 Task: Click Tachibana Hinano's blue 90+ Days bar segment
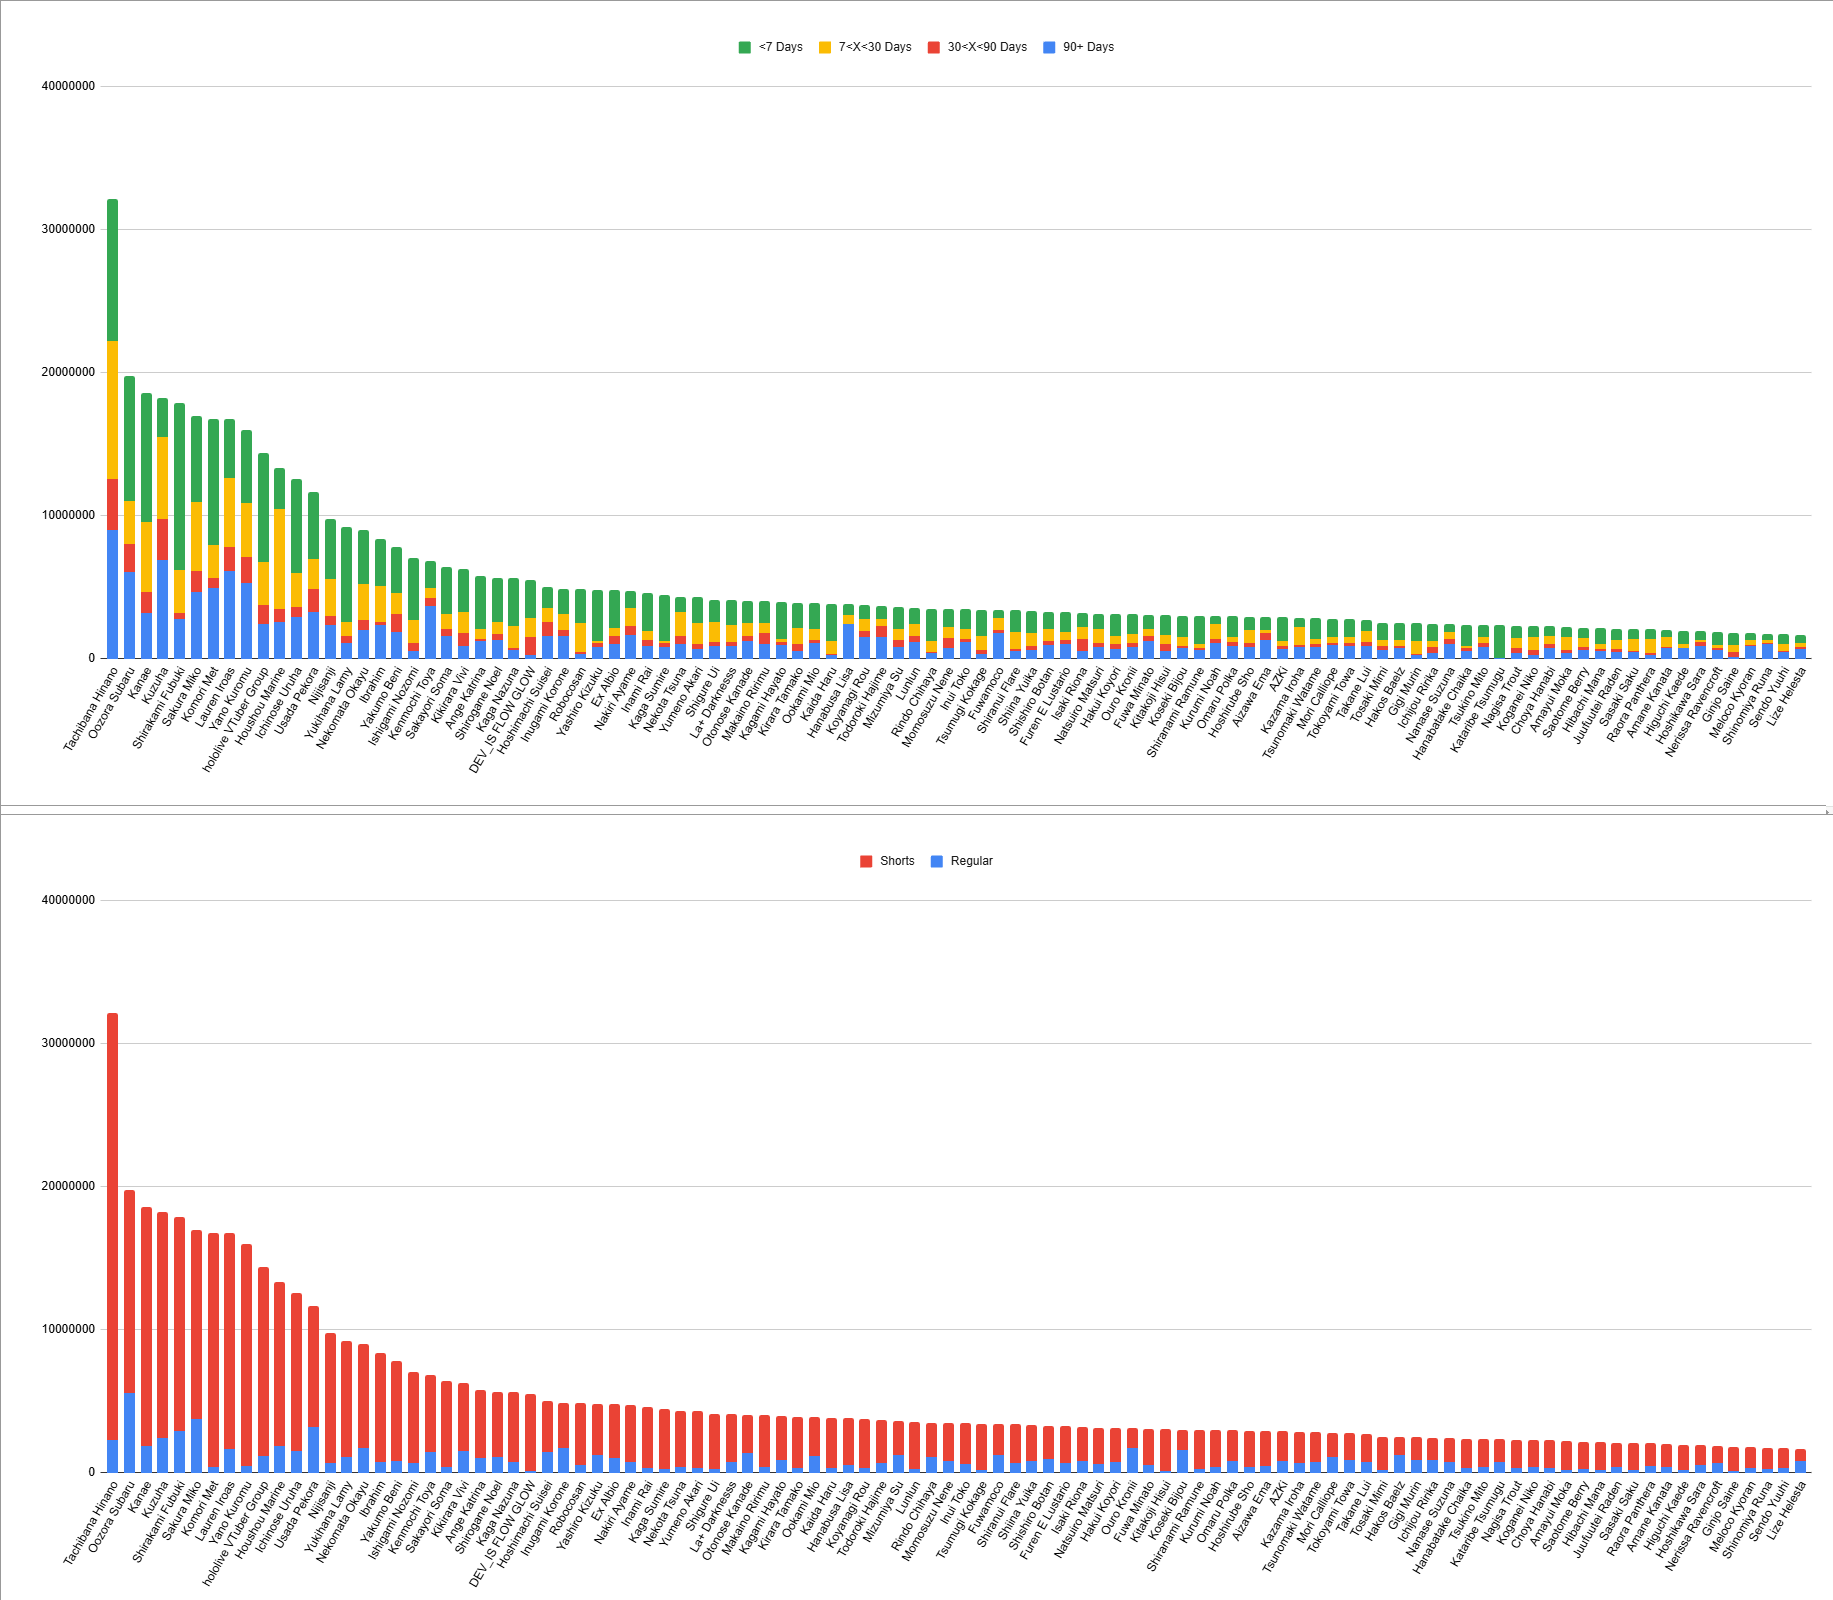pyautogui.click(x=113, y=594)
